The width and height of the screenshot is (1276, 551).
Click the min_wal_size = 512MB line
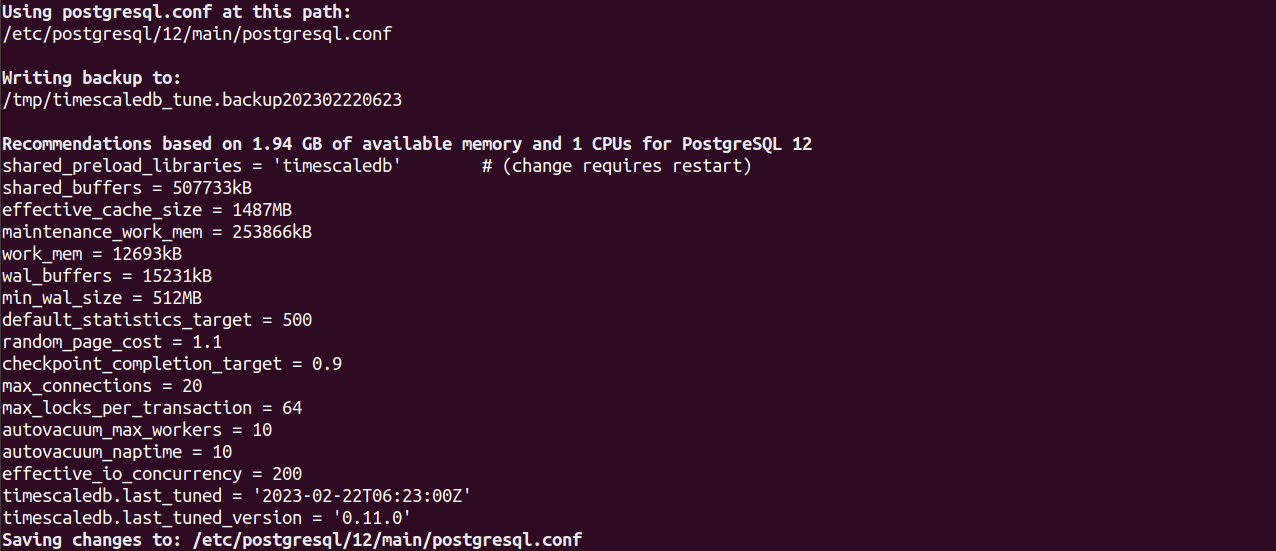click(102, 298)
